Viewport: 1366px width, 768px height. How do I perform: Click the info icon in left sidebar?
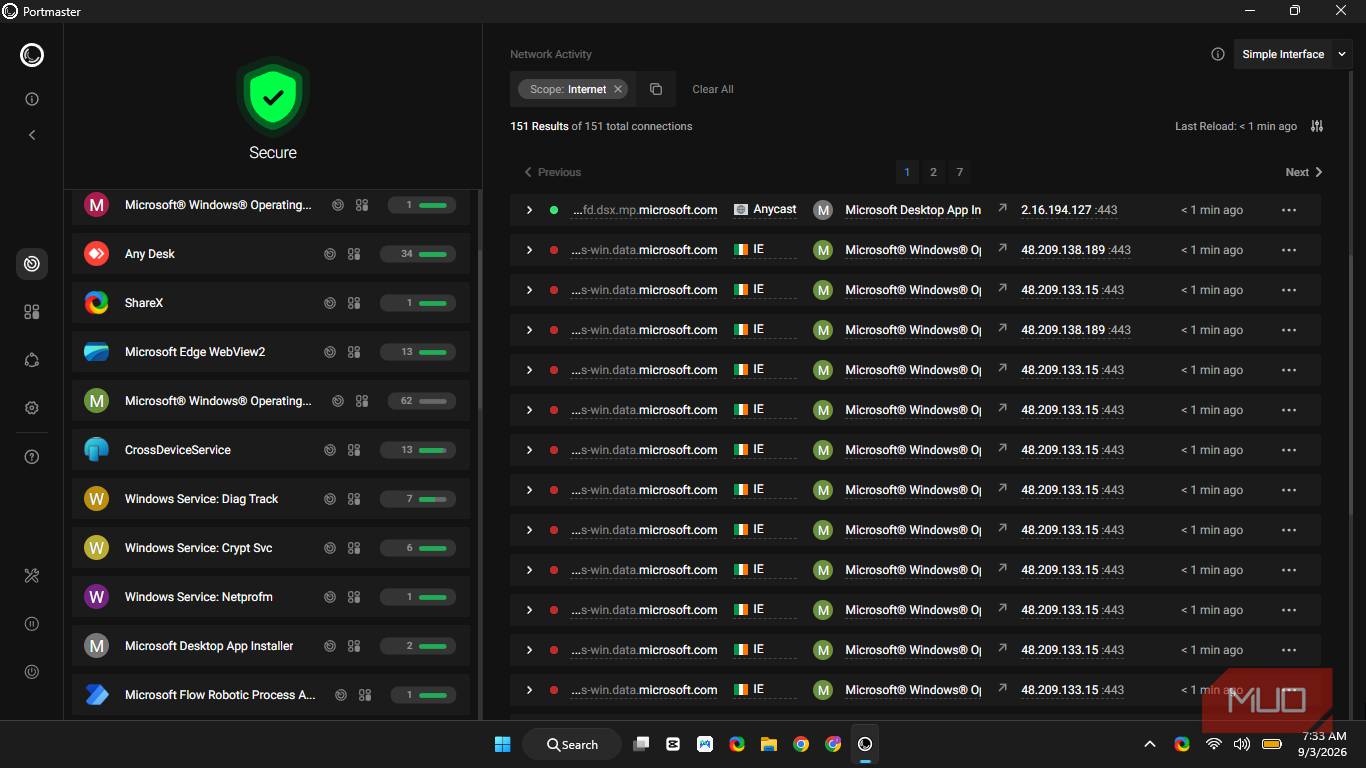(x=32, y=99)
